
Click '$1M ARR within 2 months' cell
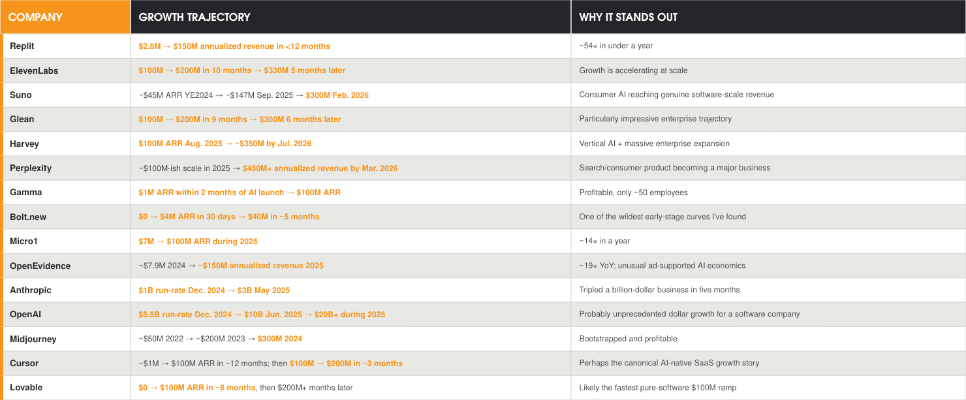point(351,192)
